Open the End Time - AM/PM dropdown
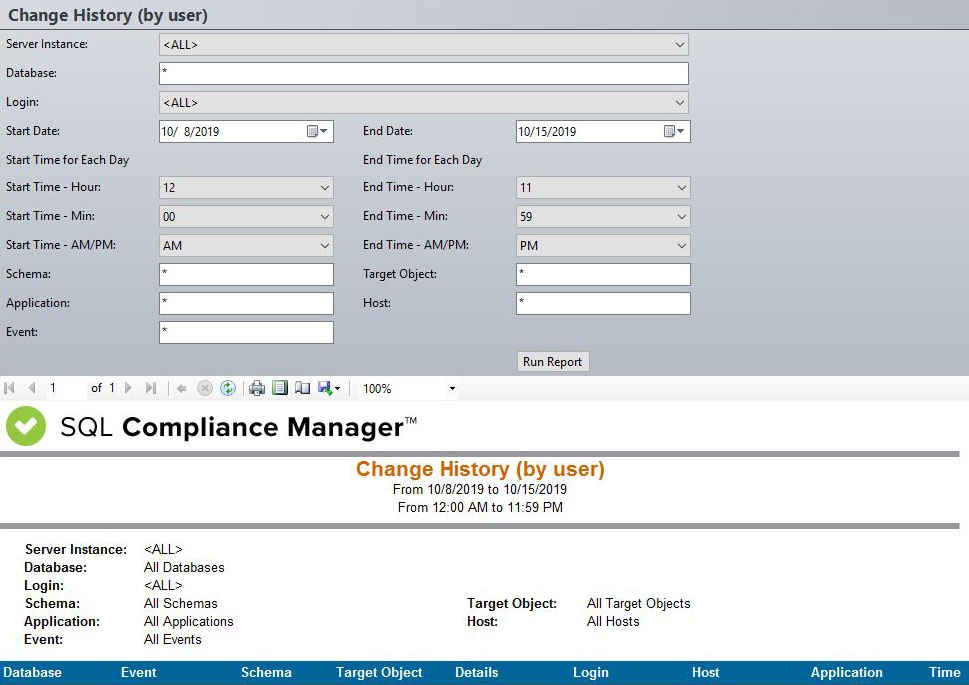This screenshot has height=685, width=969. (681, 246)
